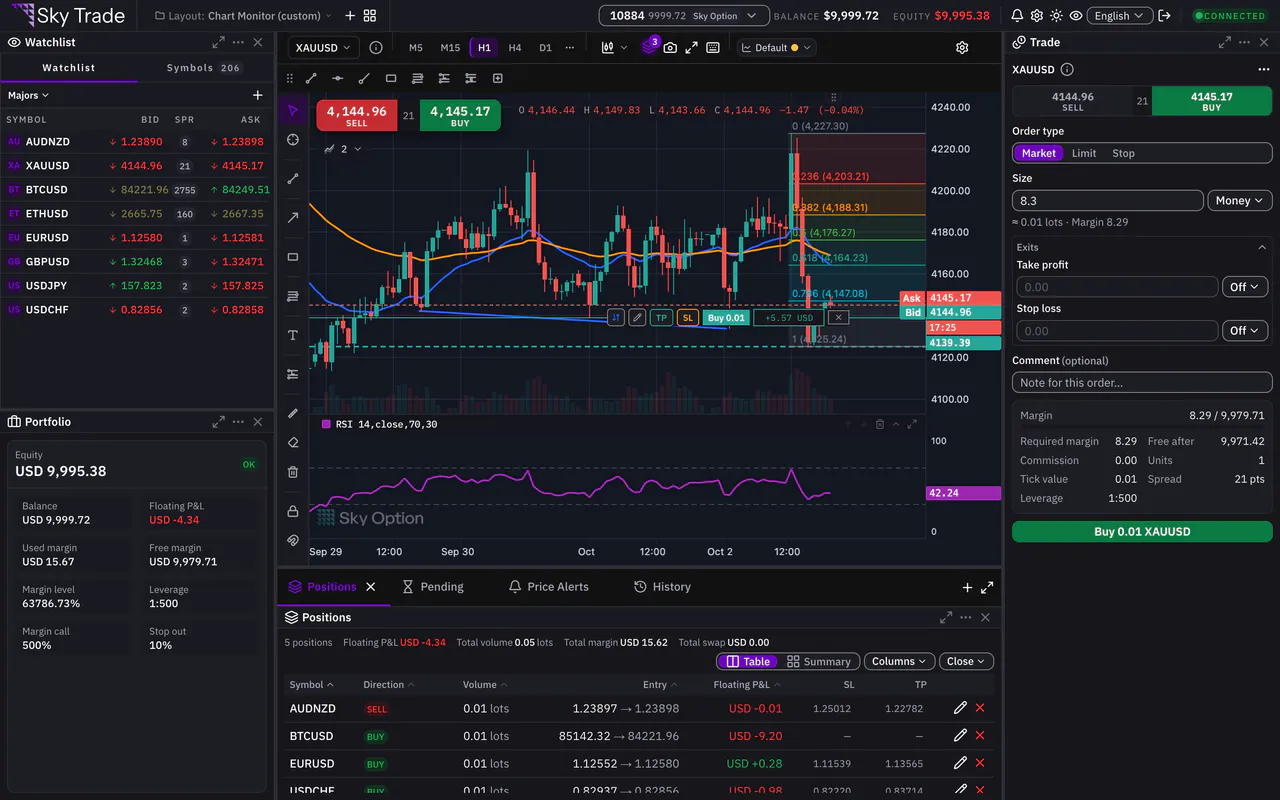Click the red 4,144.96 SELL button on chart
Screen dimensions: 1280x800
[x=357, y=115]
